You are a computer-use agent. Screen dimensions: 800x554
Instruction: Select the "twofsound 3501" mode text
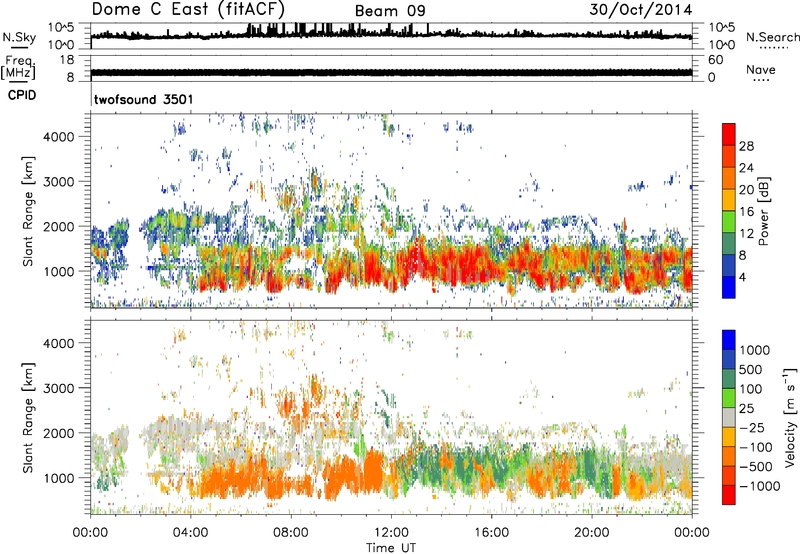[x=143, y=99]
